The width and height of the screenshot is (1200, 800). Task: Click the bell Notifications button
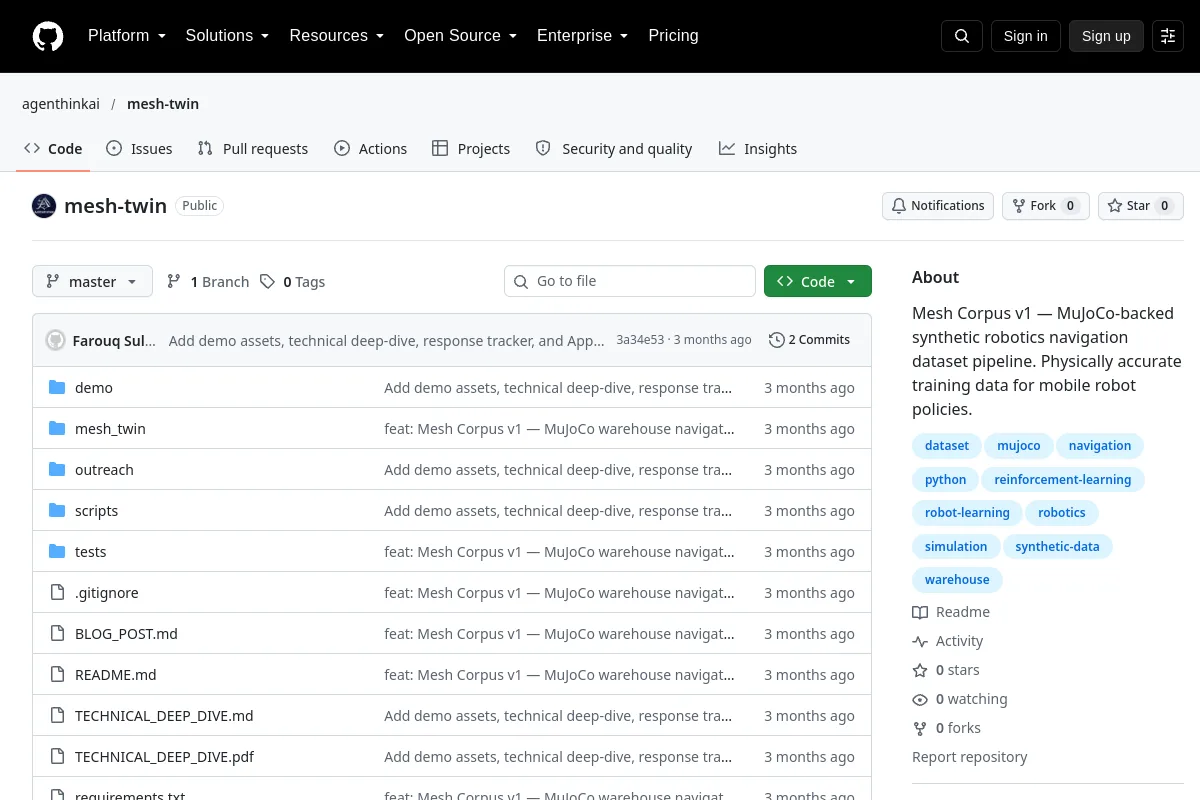[938, 206]
